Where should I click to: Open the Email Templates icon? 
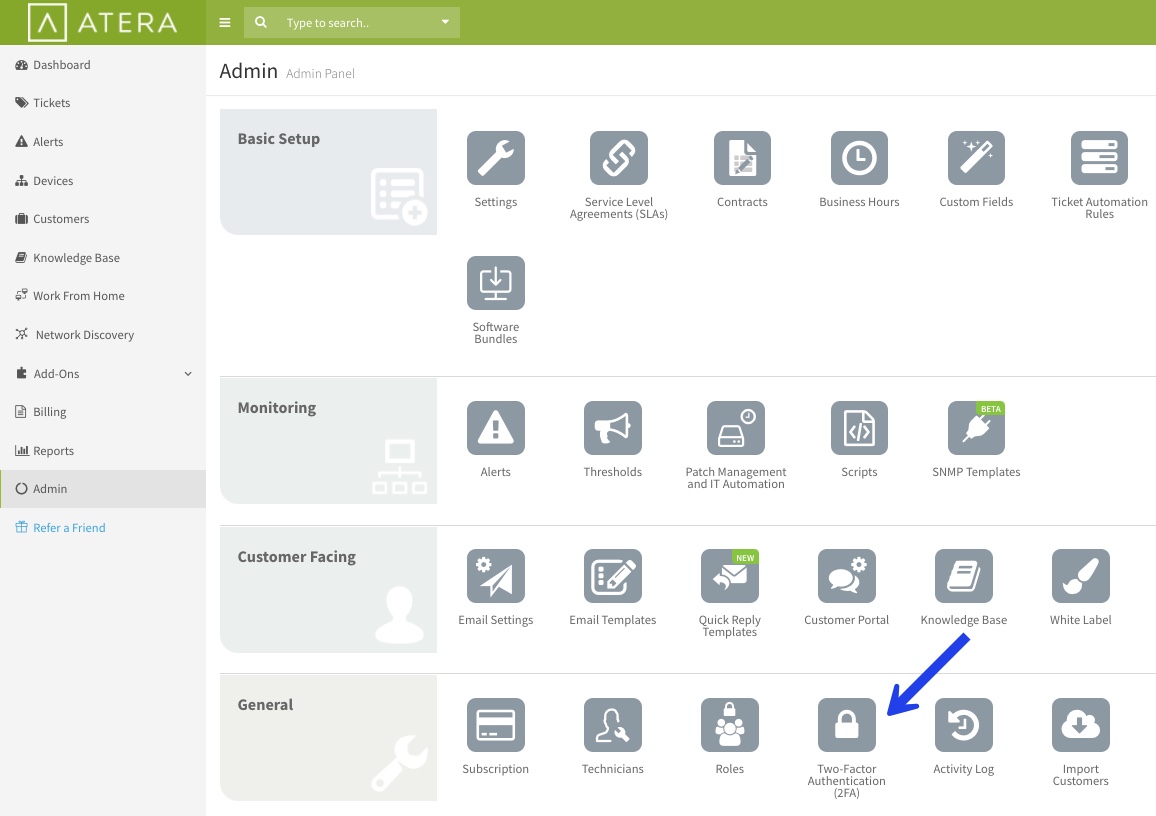coord(613,576)
